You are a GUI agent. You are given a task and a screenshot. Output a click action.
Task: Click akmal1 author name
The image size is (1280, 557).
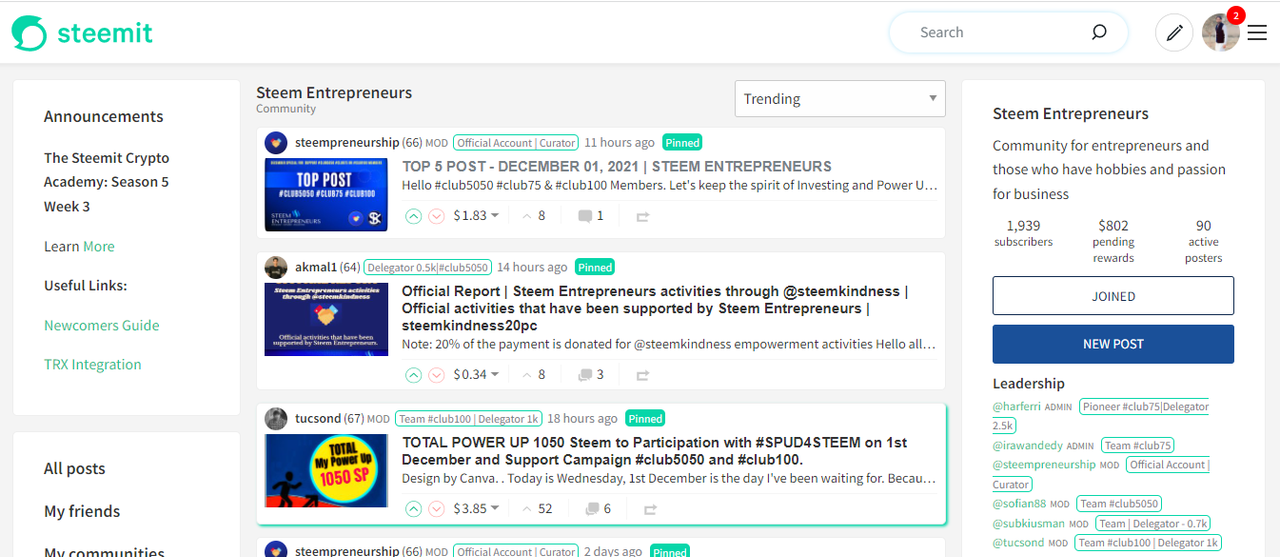(x=316, y=268)
